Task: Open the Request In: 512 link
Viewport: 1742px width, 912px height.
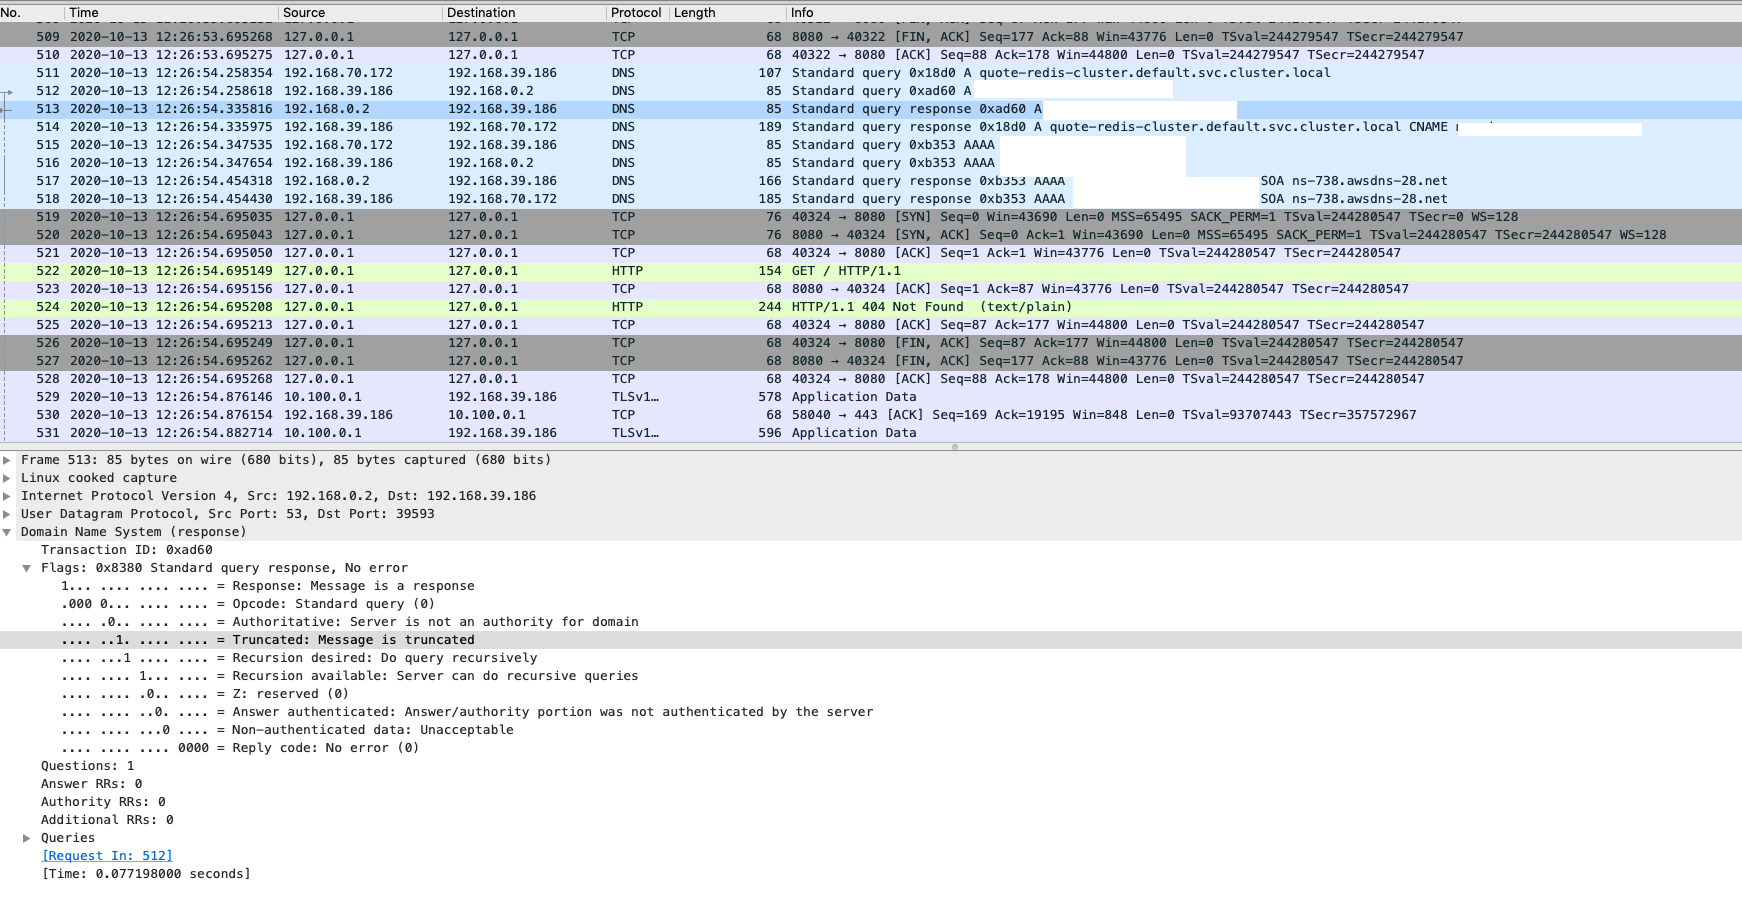Action: tap(106, 855)
